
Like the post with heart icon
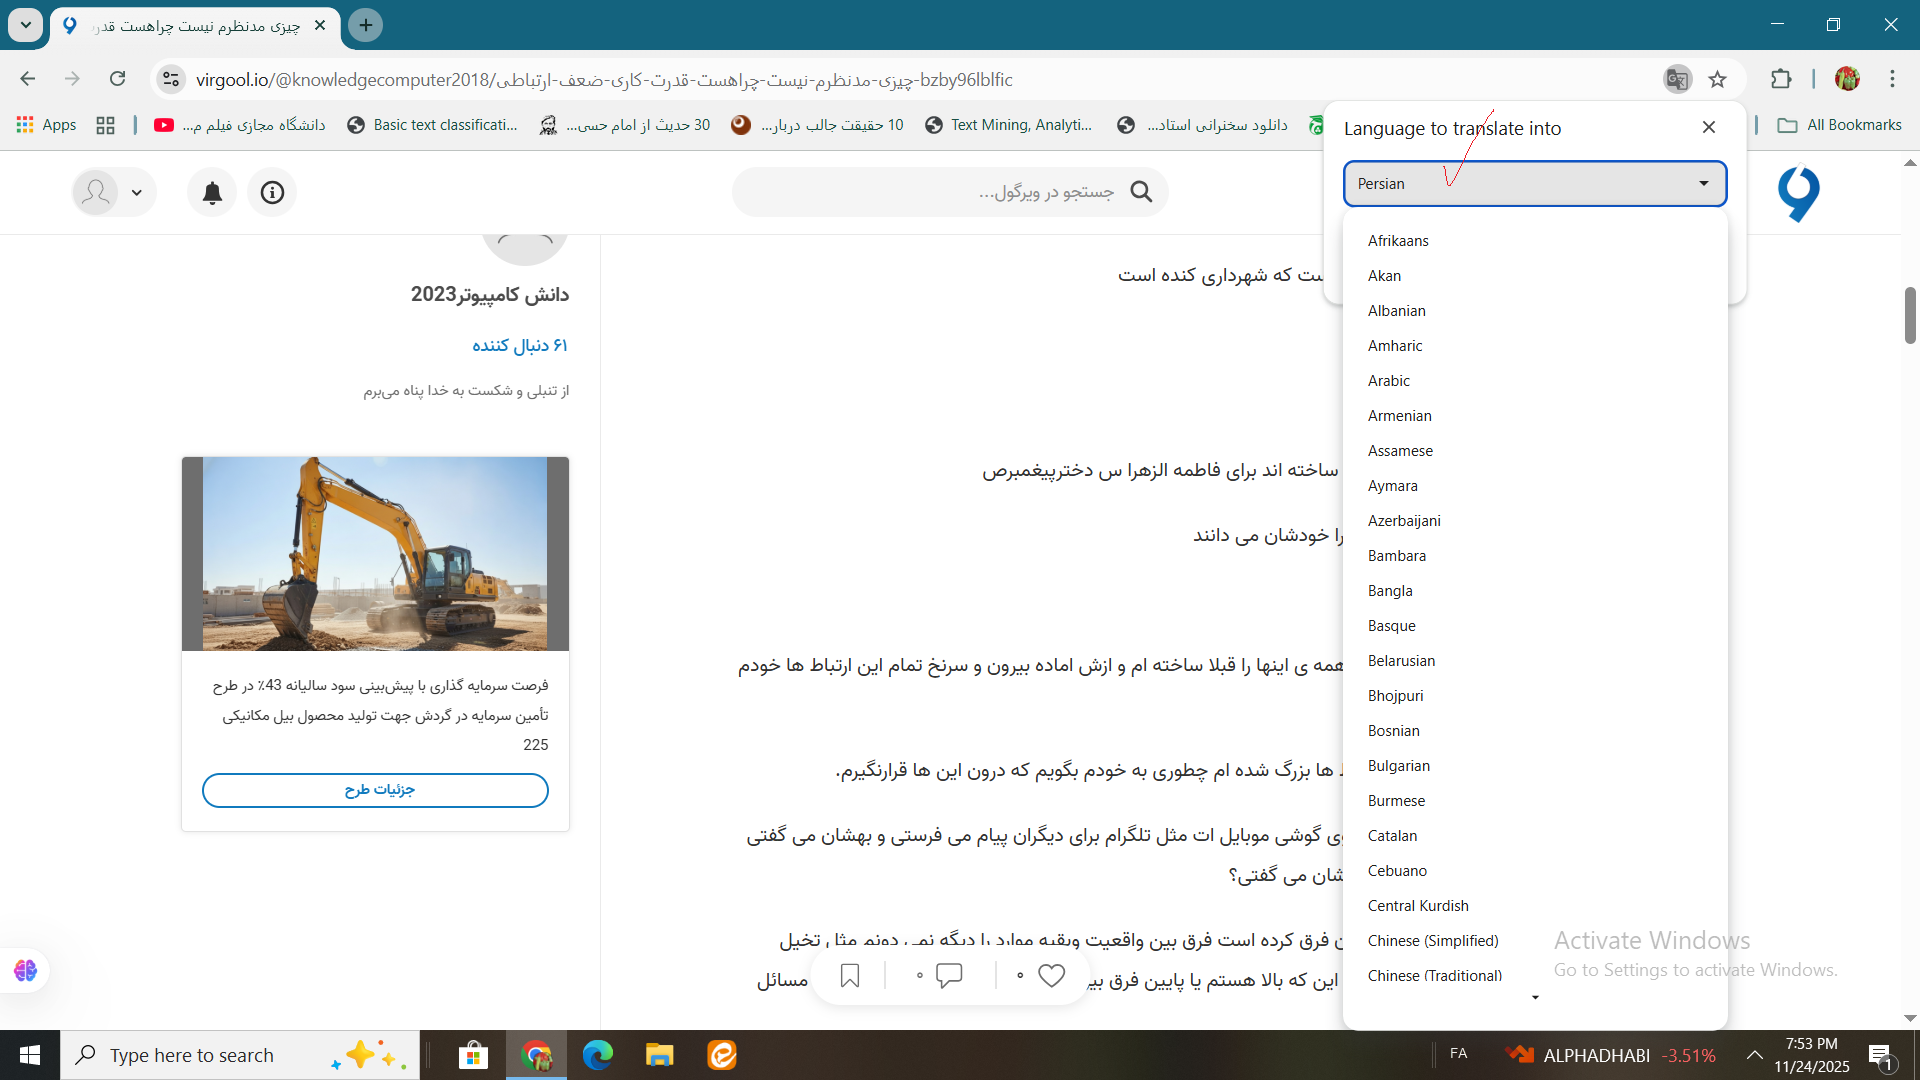pos(1051,975)
